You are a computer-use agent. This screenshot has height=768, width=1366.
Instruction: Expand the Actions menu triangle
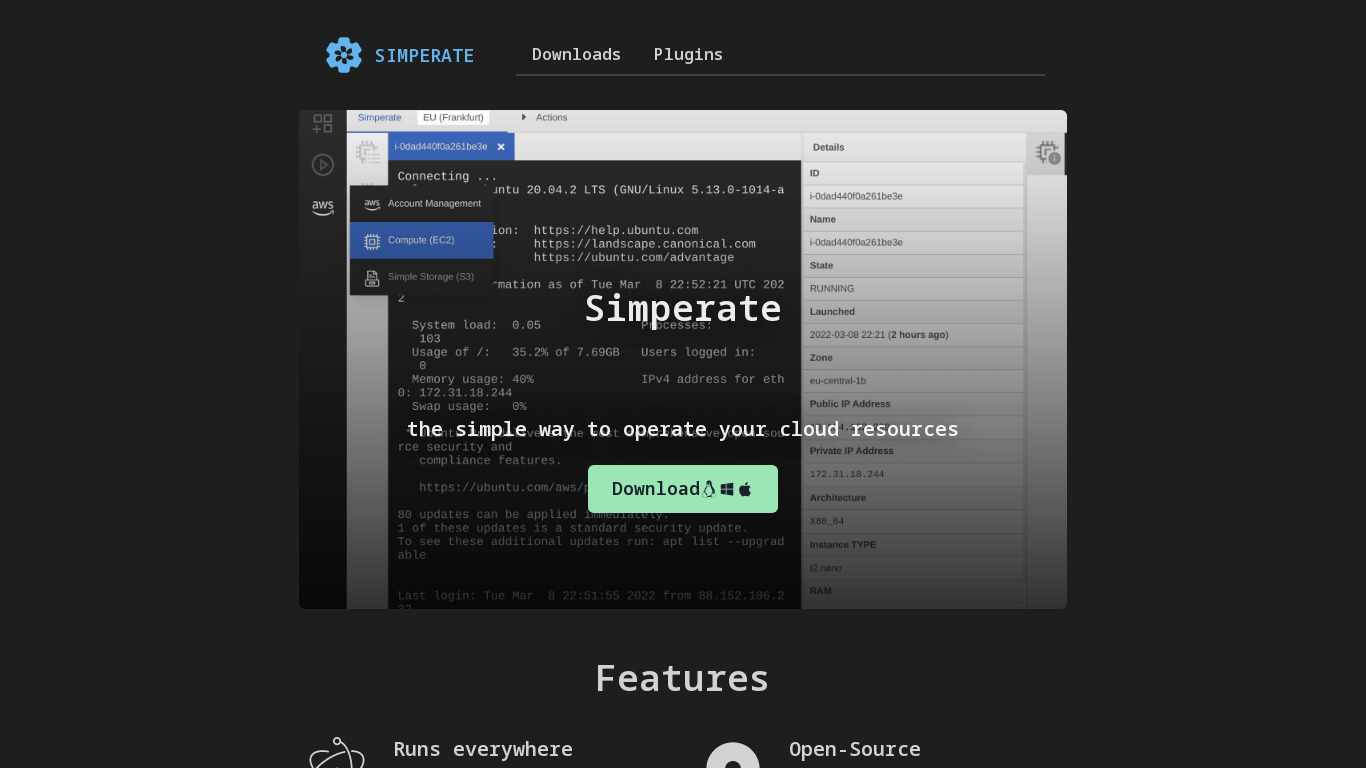[524, 118]
